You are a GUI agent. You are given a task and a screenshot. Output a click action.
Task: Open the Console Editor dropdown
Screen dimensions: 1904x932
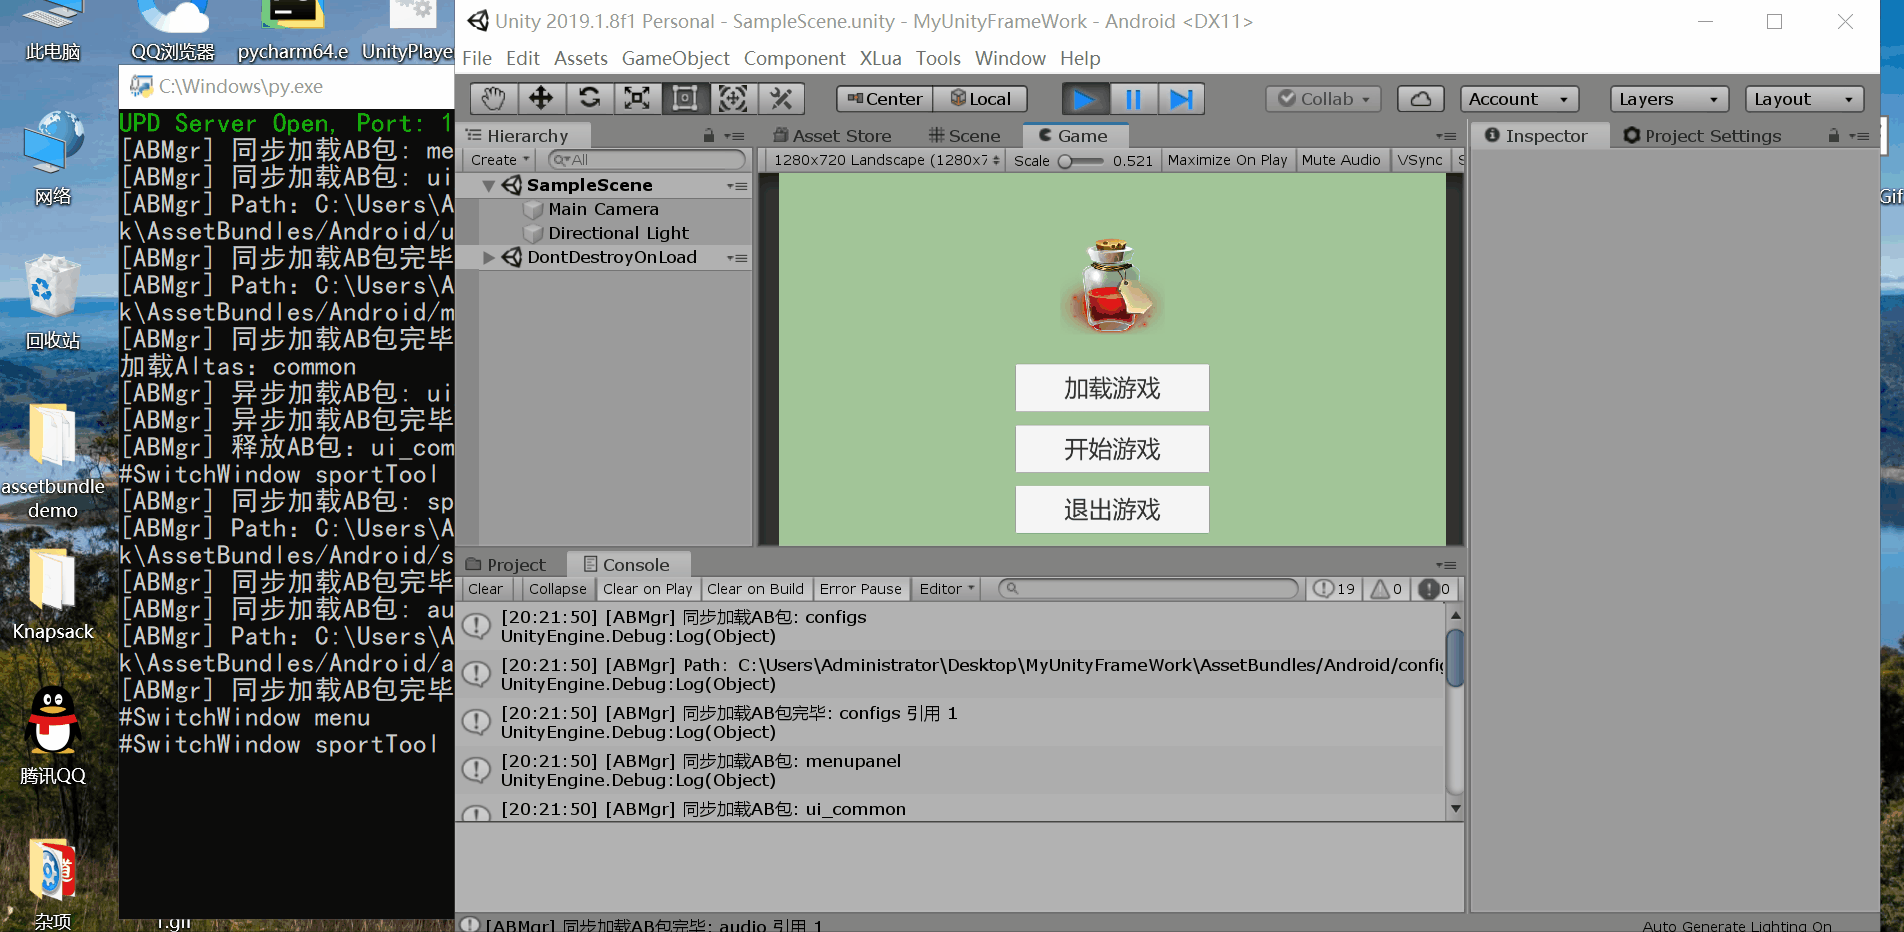pyautogui.click(x=946, y=589)
